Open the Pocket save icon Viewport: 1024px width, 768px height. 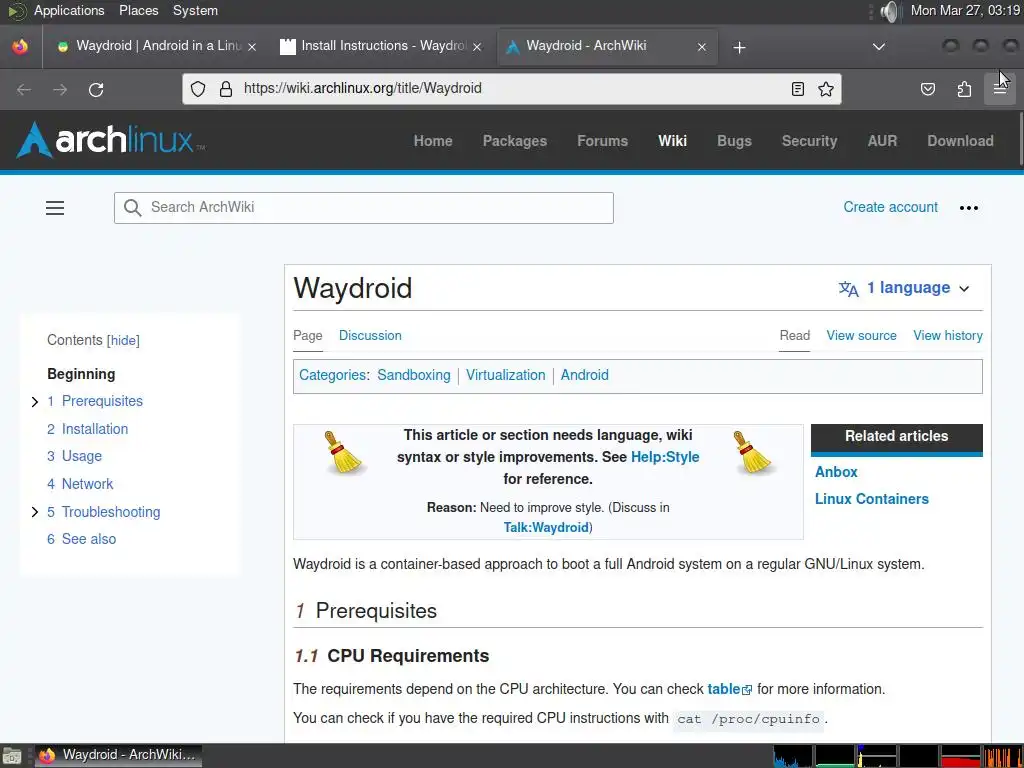[x=927, y=89]
